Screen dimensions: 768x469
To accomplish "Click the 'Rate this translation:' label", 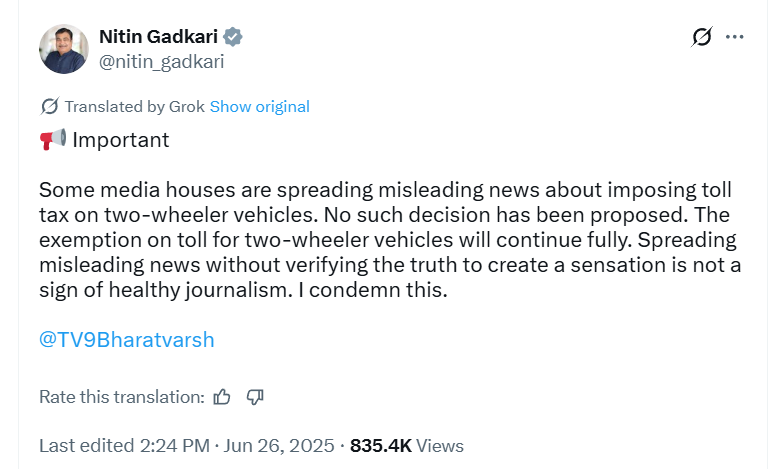I will 121,397.
